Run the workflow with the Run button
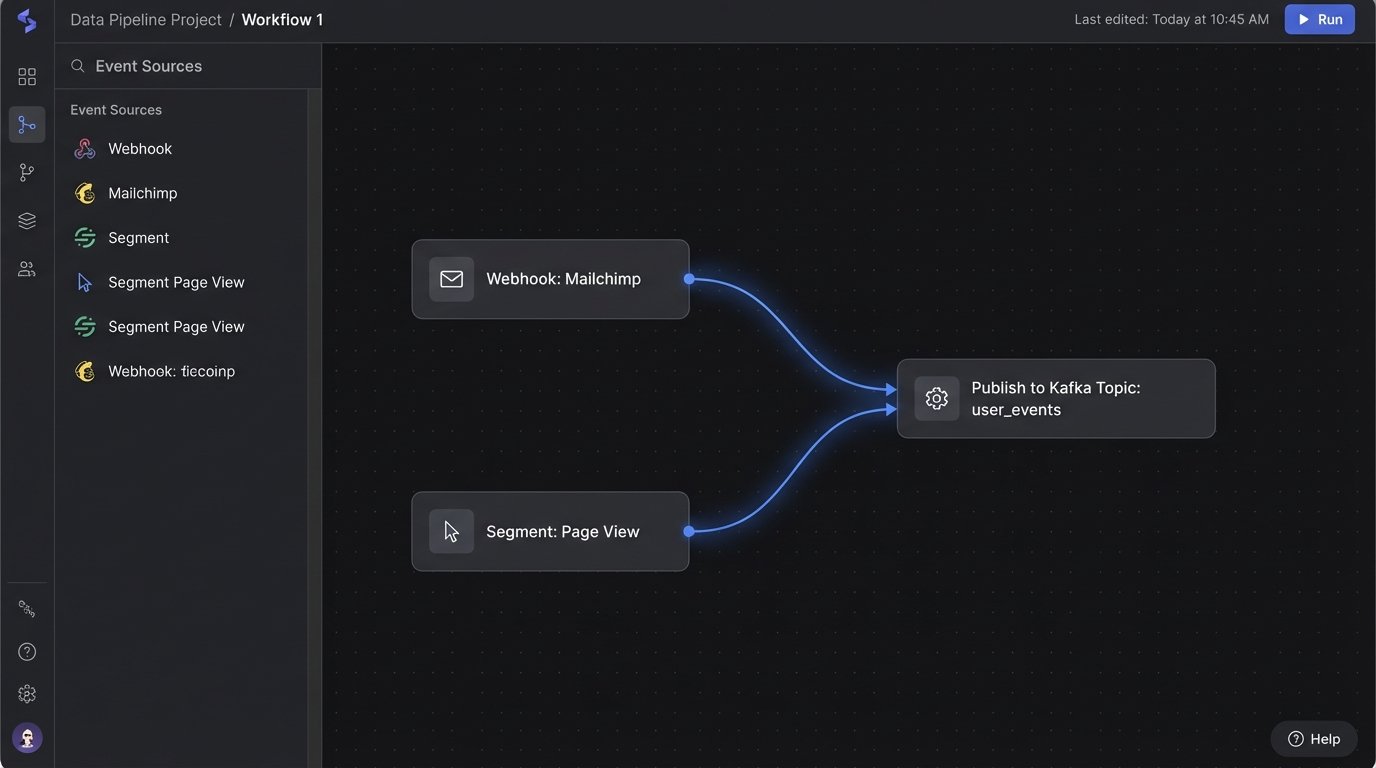The width and height of the screenshot is (1376, 768). [1319, 20]
